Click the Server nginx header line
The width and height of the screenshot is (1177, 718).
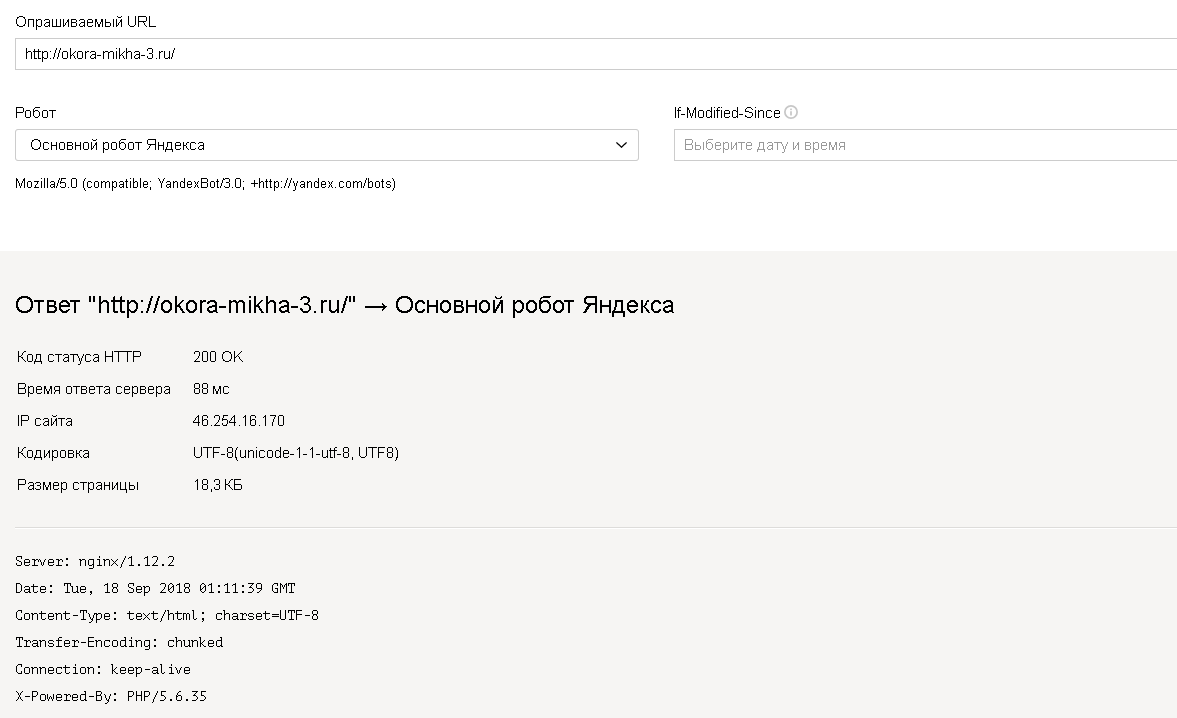click(x=95, y=562)
